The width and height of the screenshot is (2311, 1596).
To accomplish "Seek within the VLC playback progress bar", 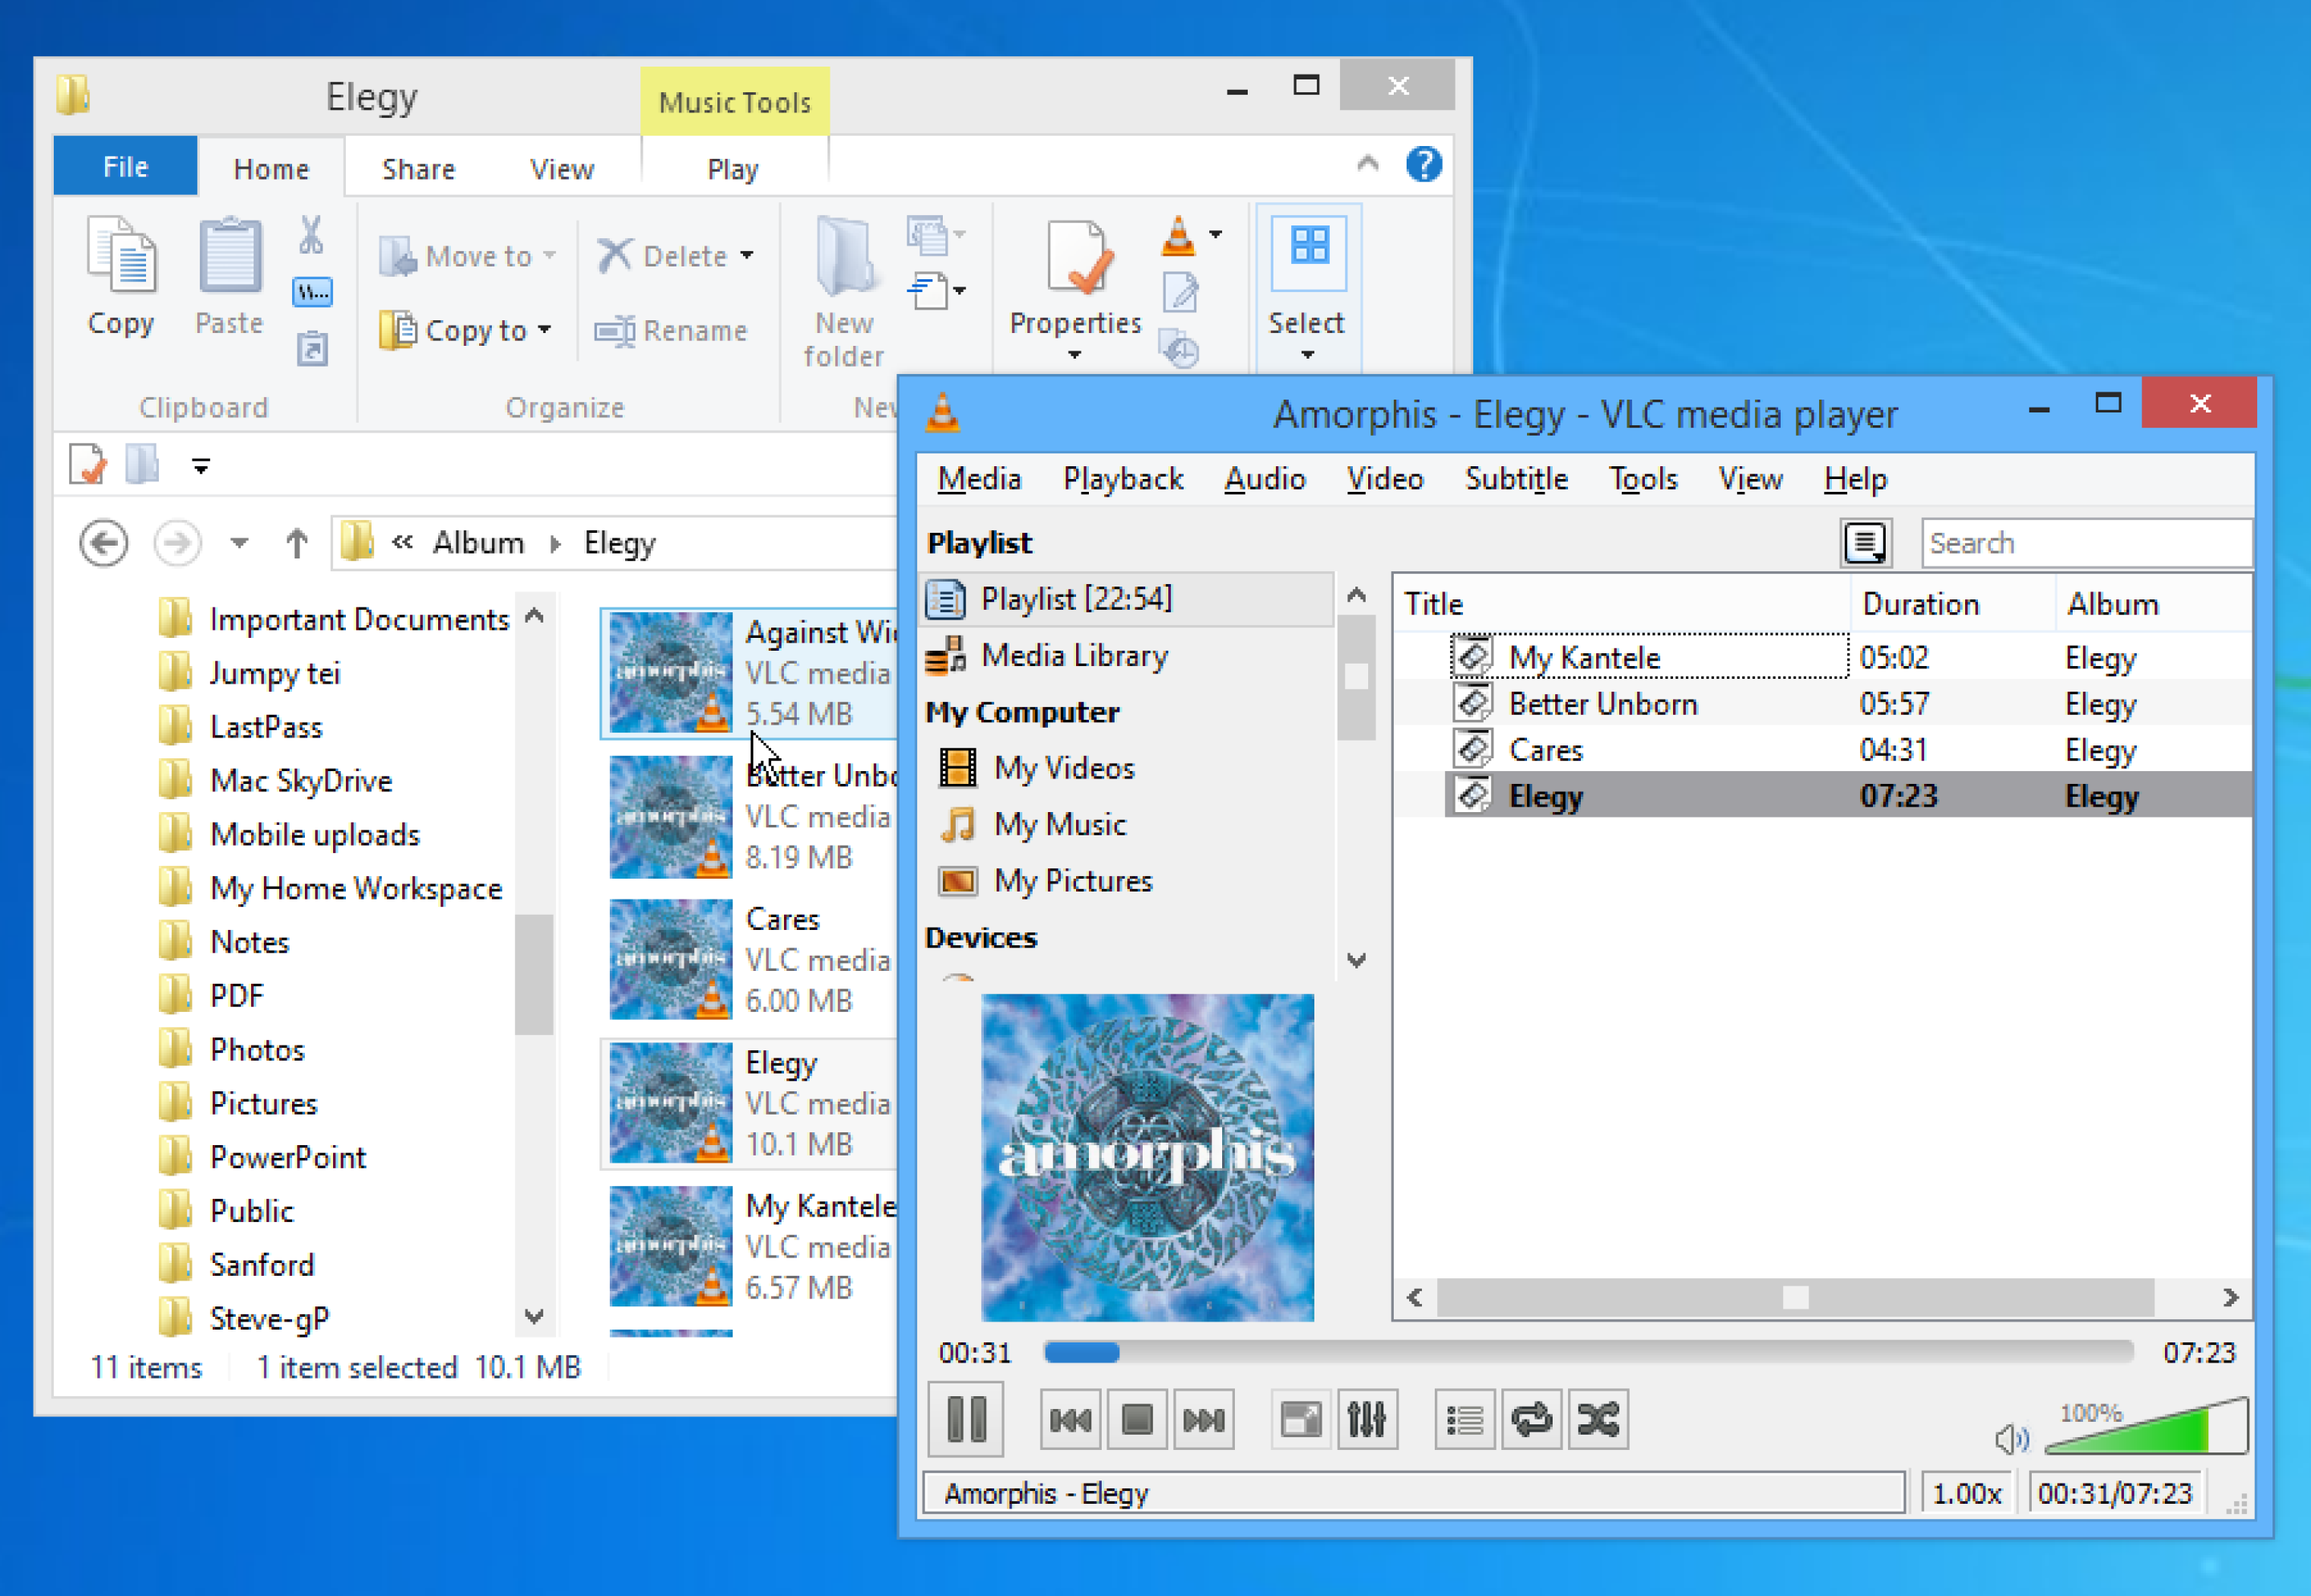I will click(1588, 1352).
